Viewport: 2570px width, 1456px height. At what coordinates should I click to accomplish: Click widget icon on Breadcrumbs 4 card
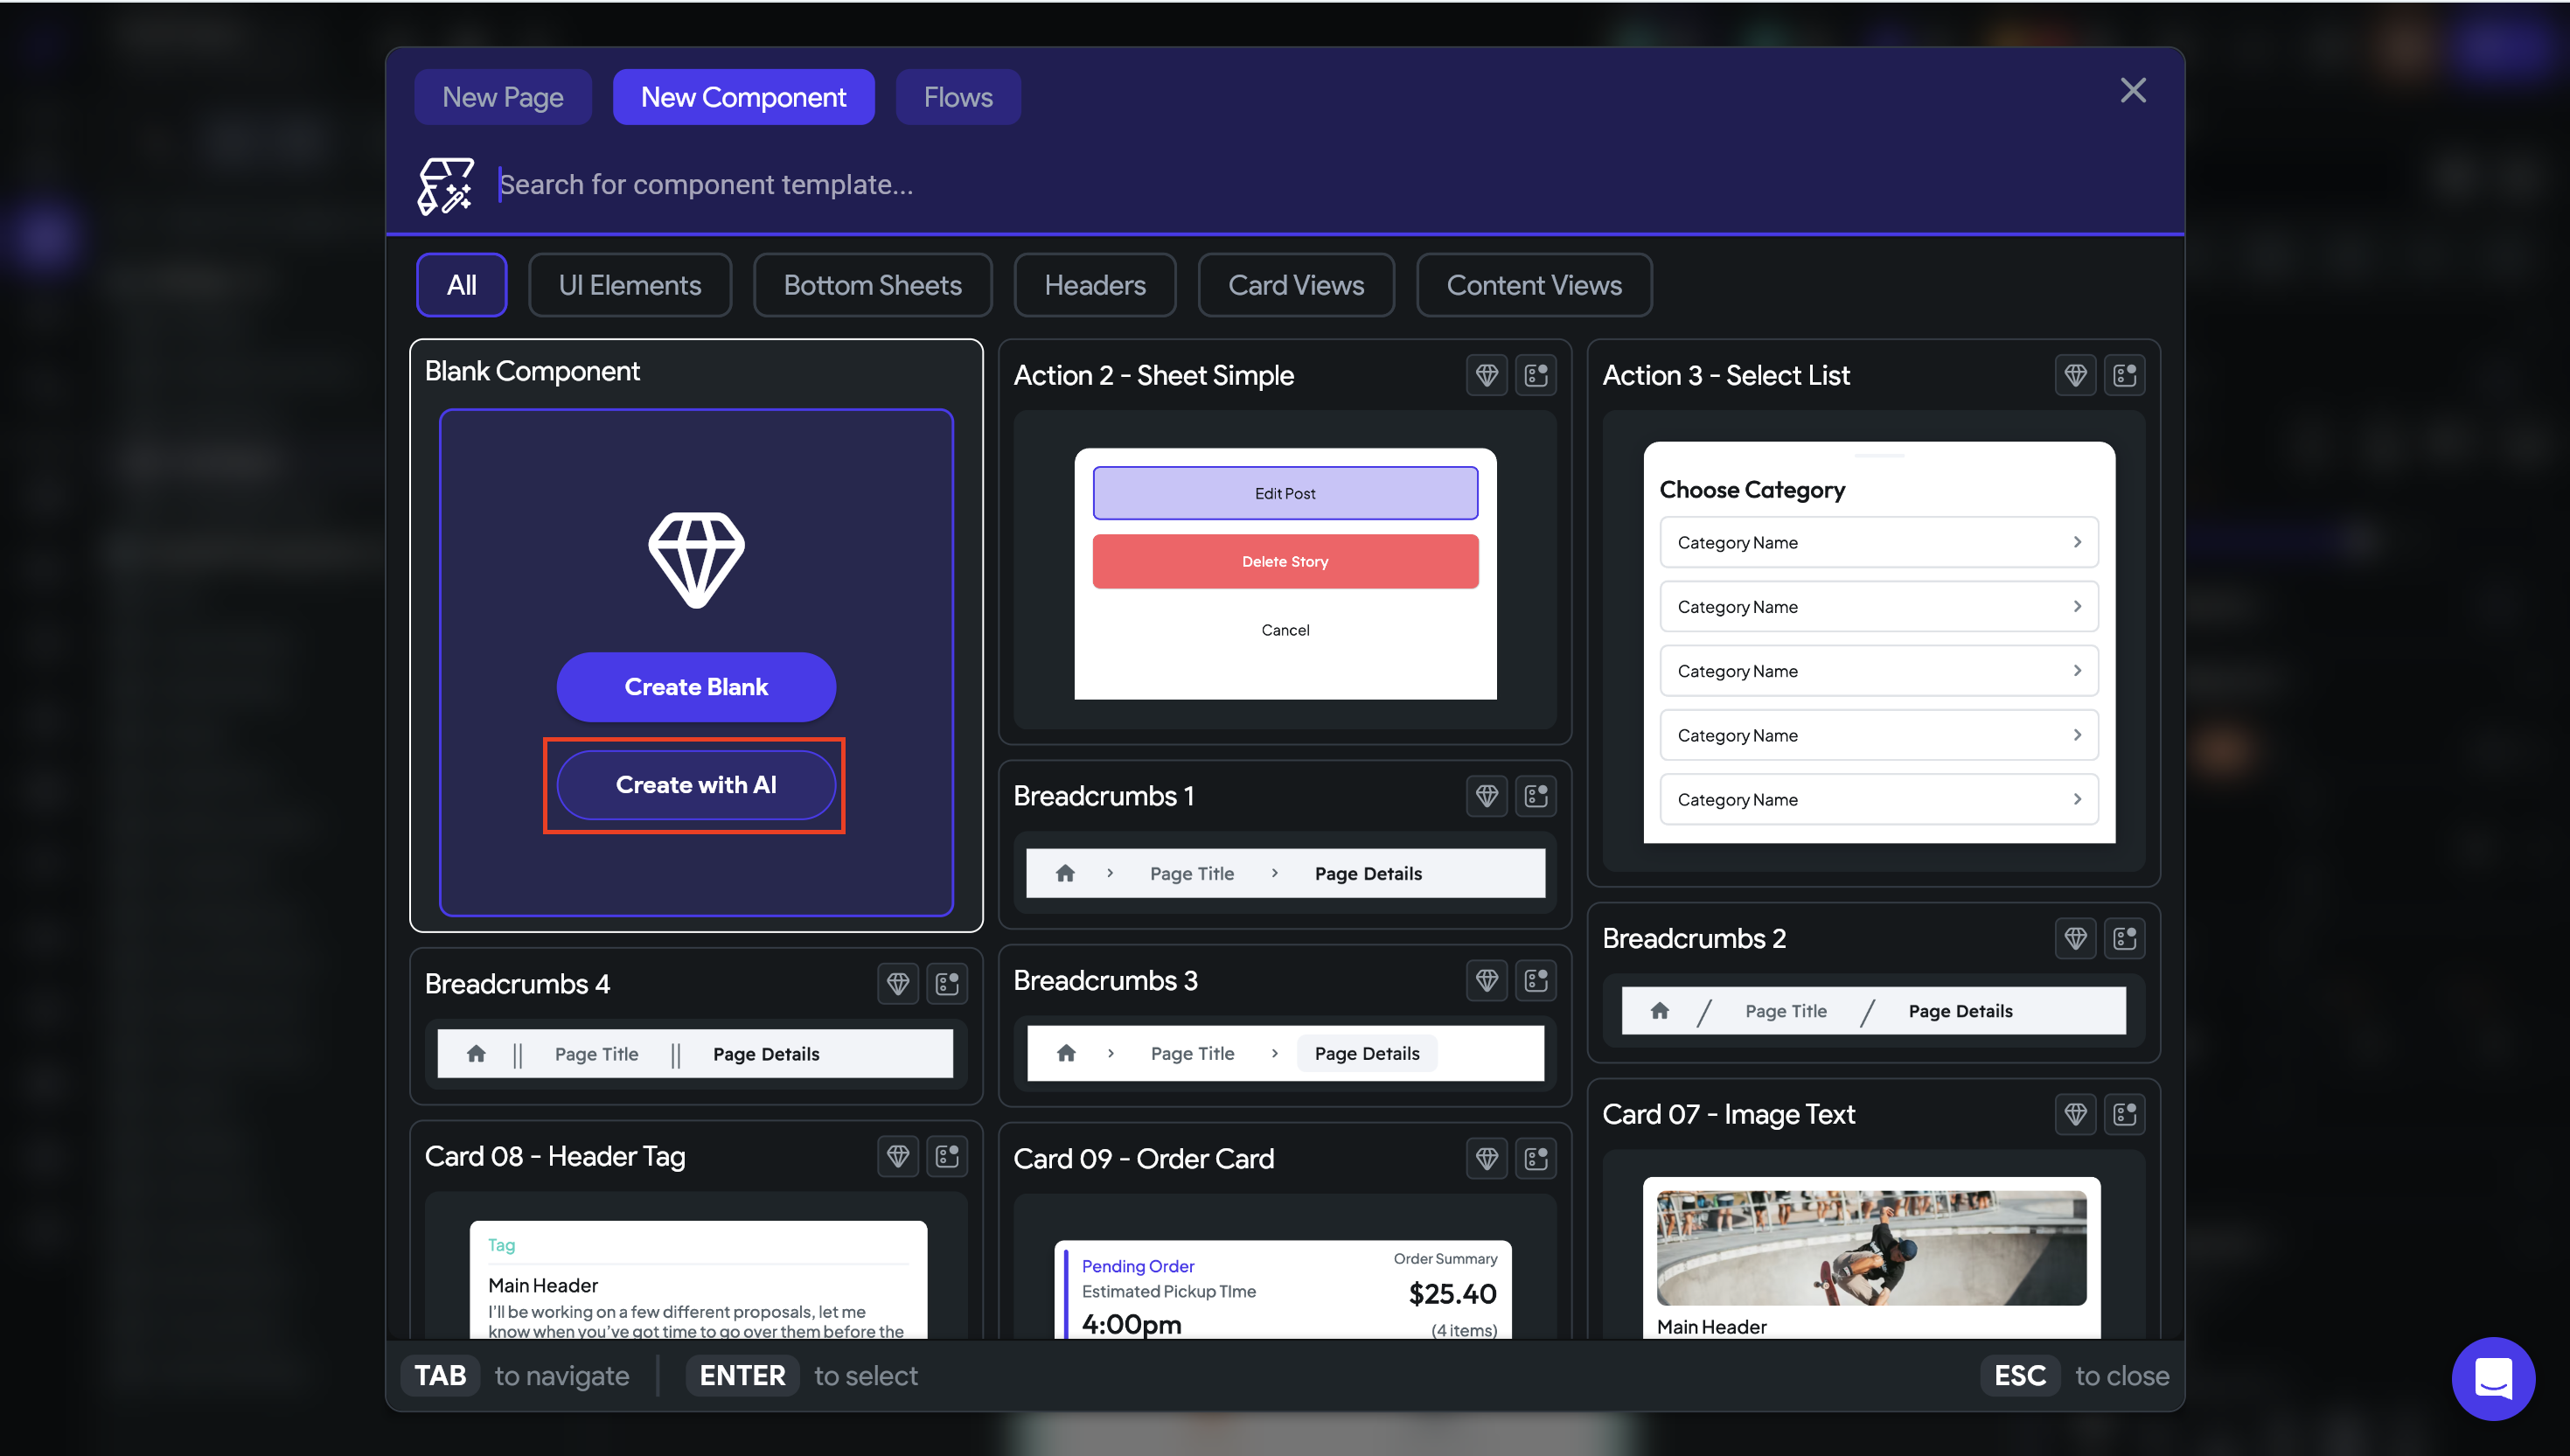(946, 984)
